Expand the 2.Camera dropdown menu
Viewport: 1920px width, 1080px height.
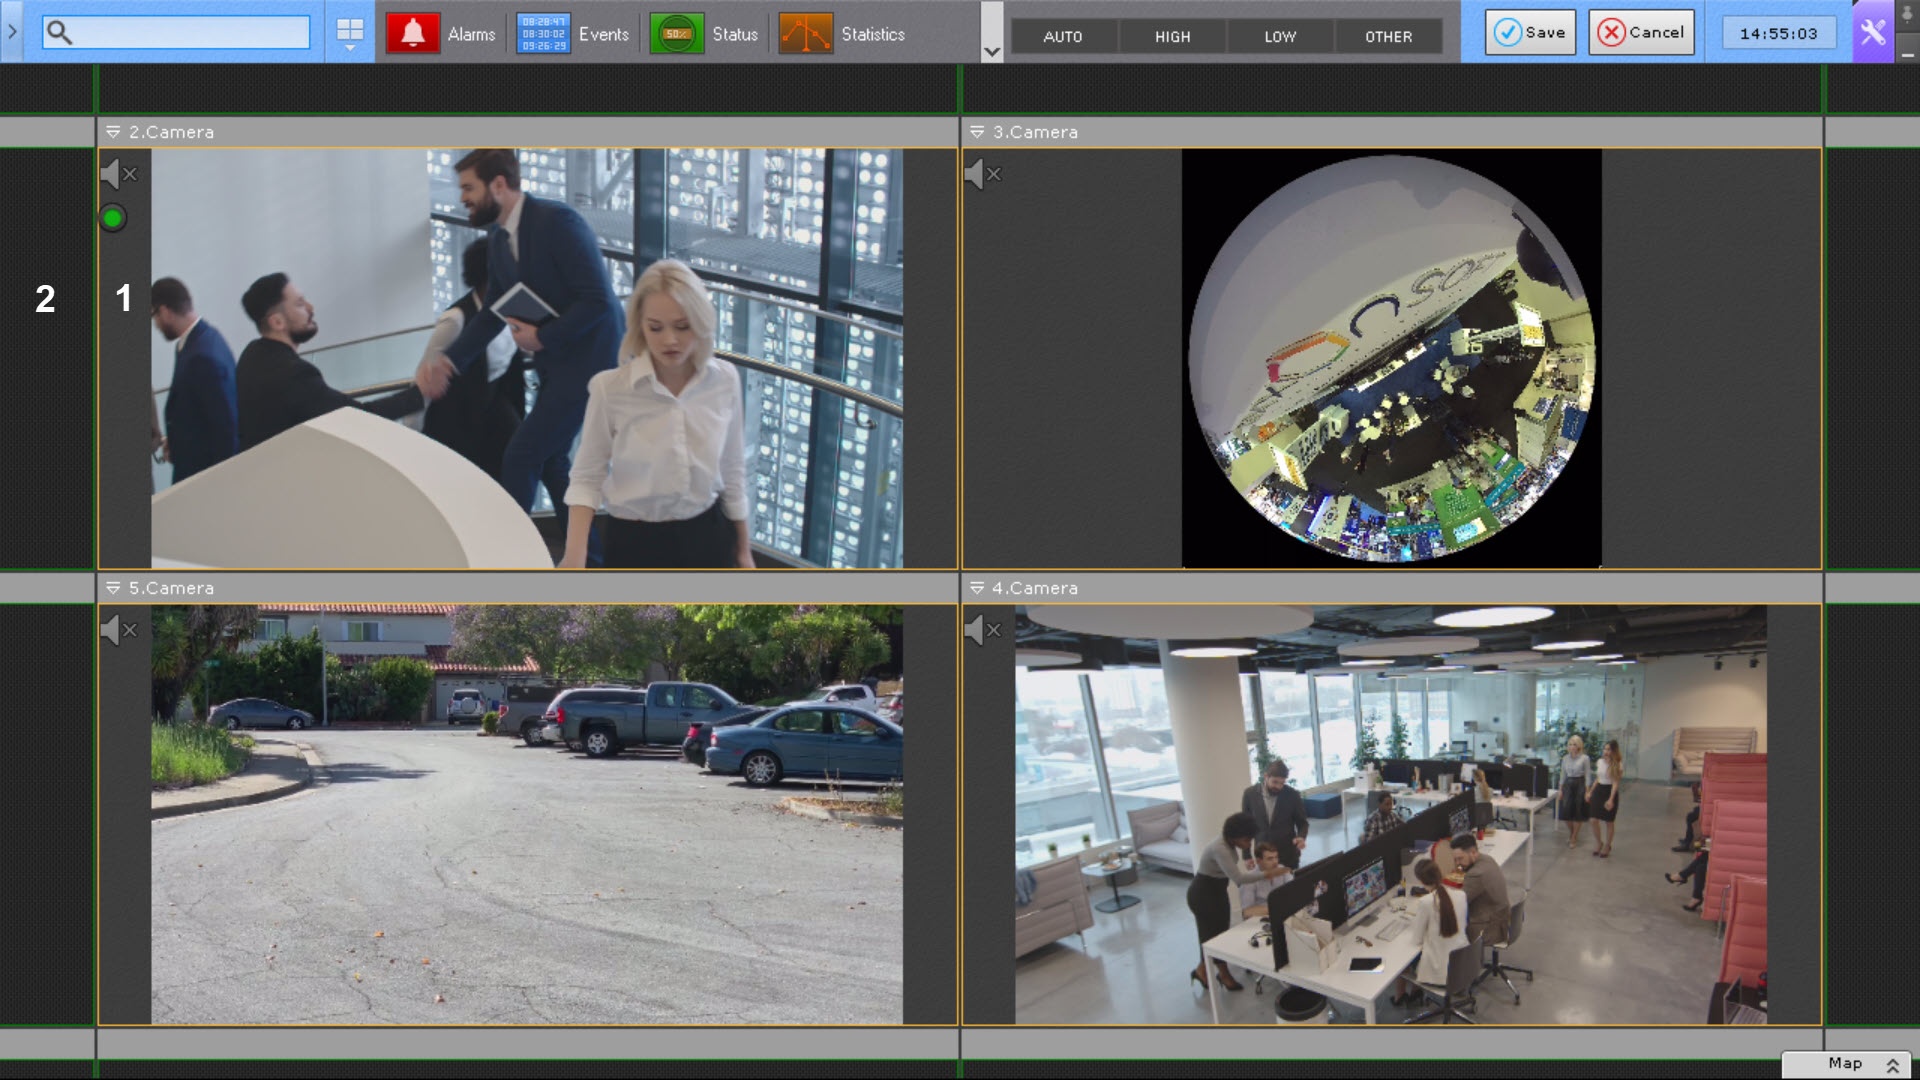[113, 132]
